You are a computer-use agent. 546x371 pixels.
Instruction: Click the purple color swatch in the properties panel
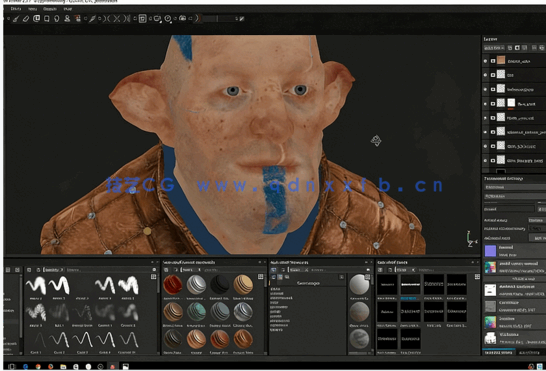click(490, 250)
